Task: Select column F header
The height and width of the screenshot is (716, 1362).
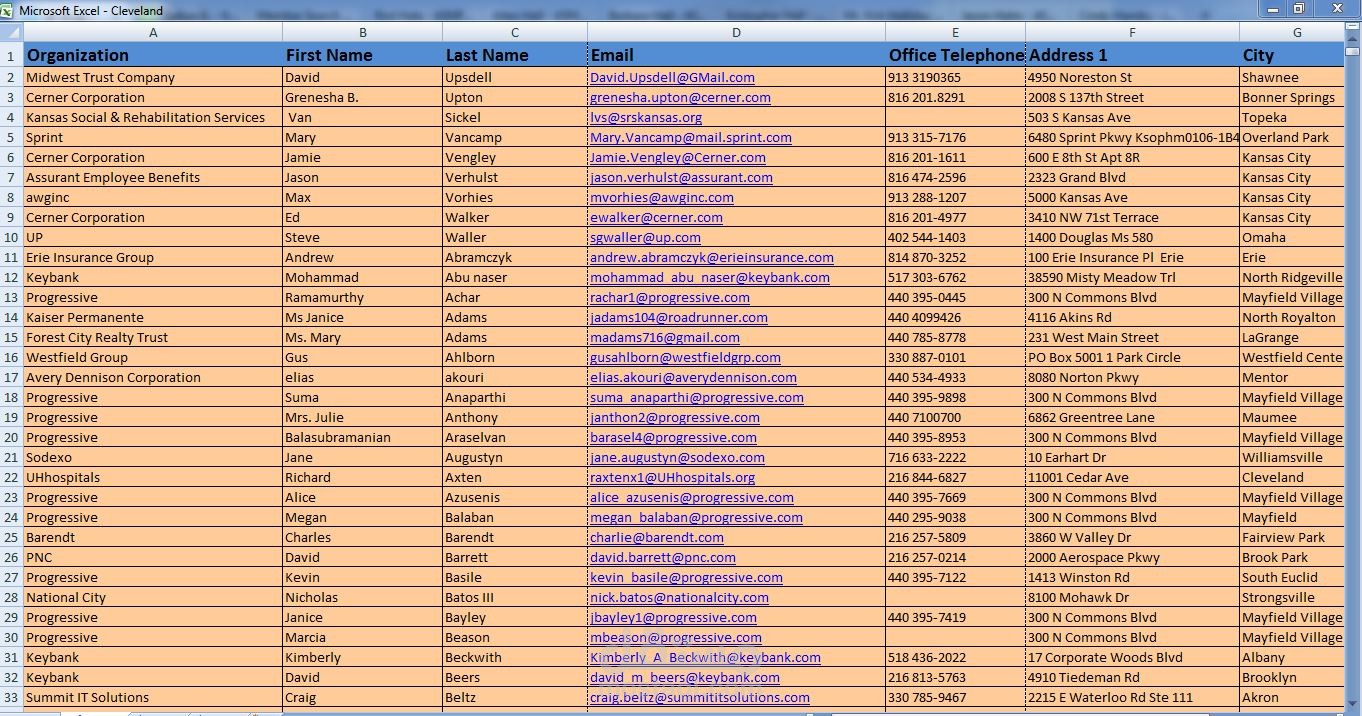Action: tap(1132, 32)
